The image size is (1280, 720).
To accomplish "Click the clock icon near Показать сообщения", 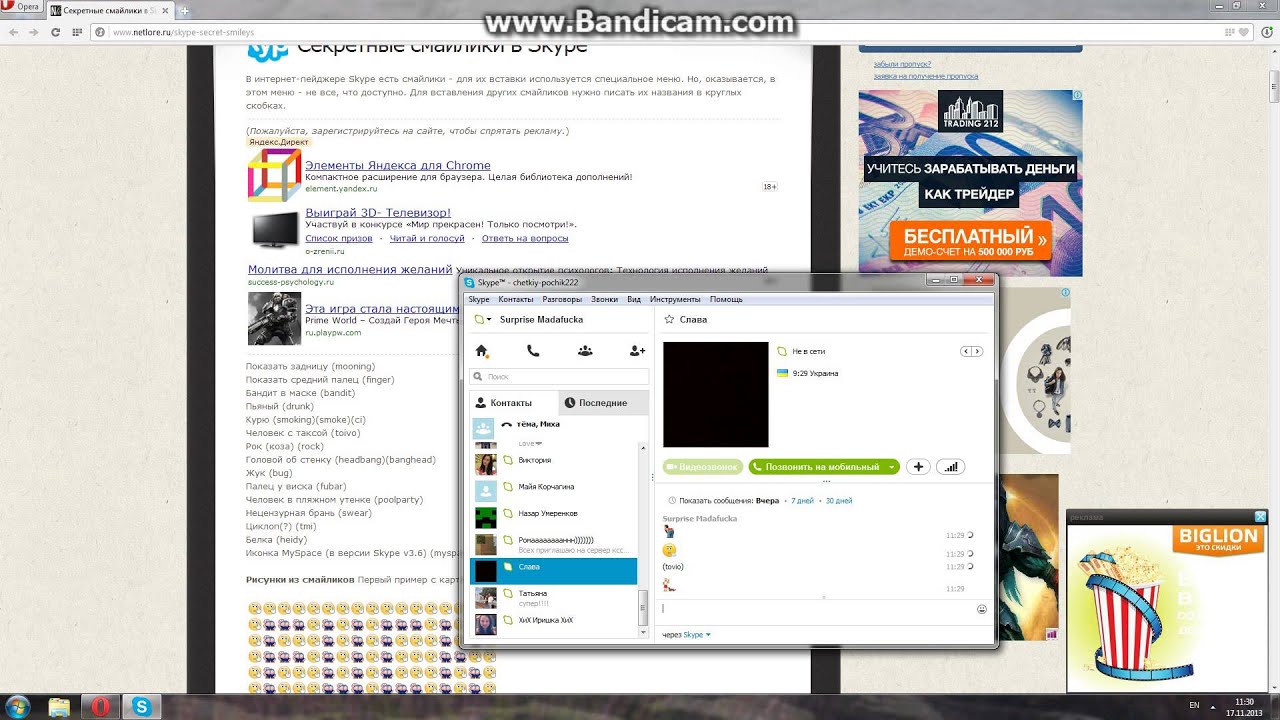I will coord(671,500).
